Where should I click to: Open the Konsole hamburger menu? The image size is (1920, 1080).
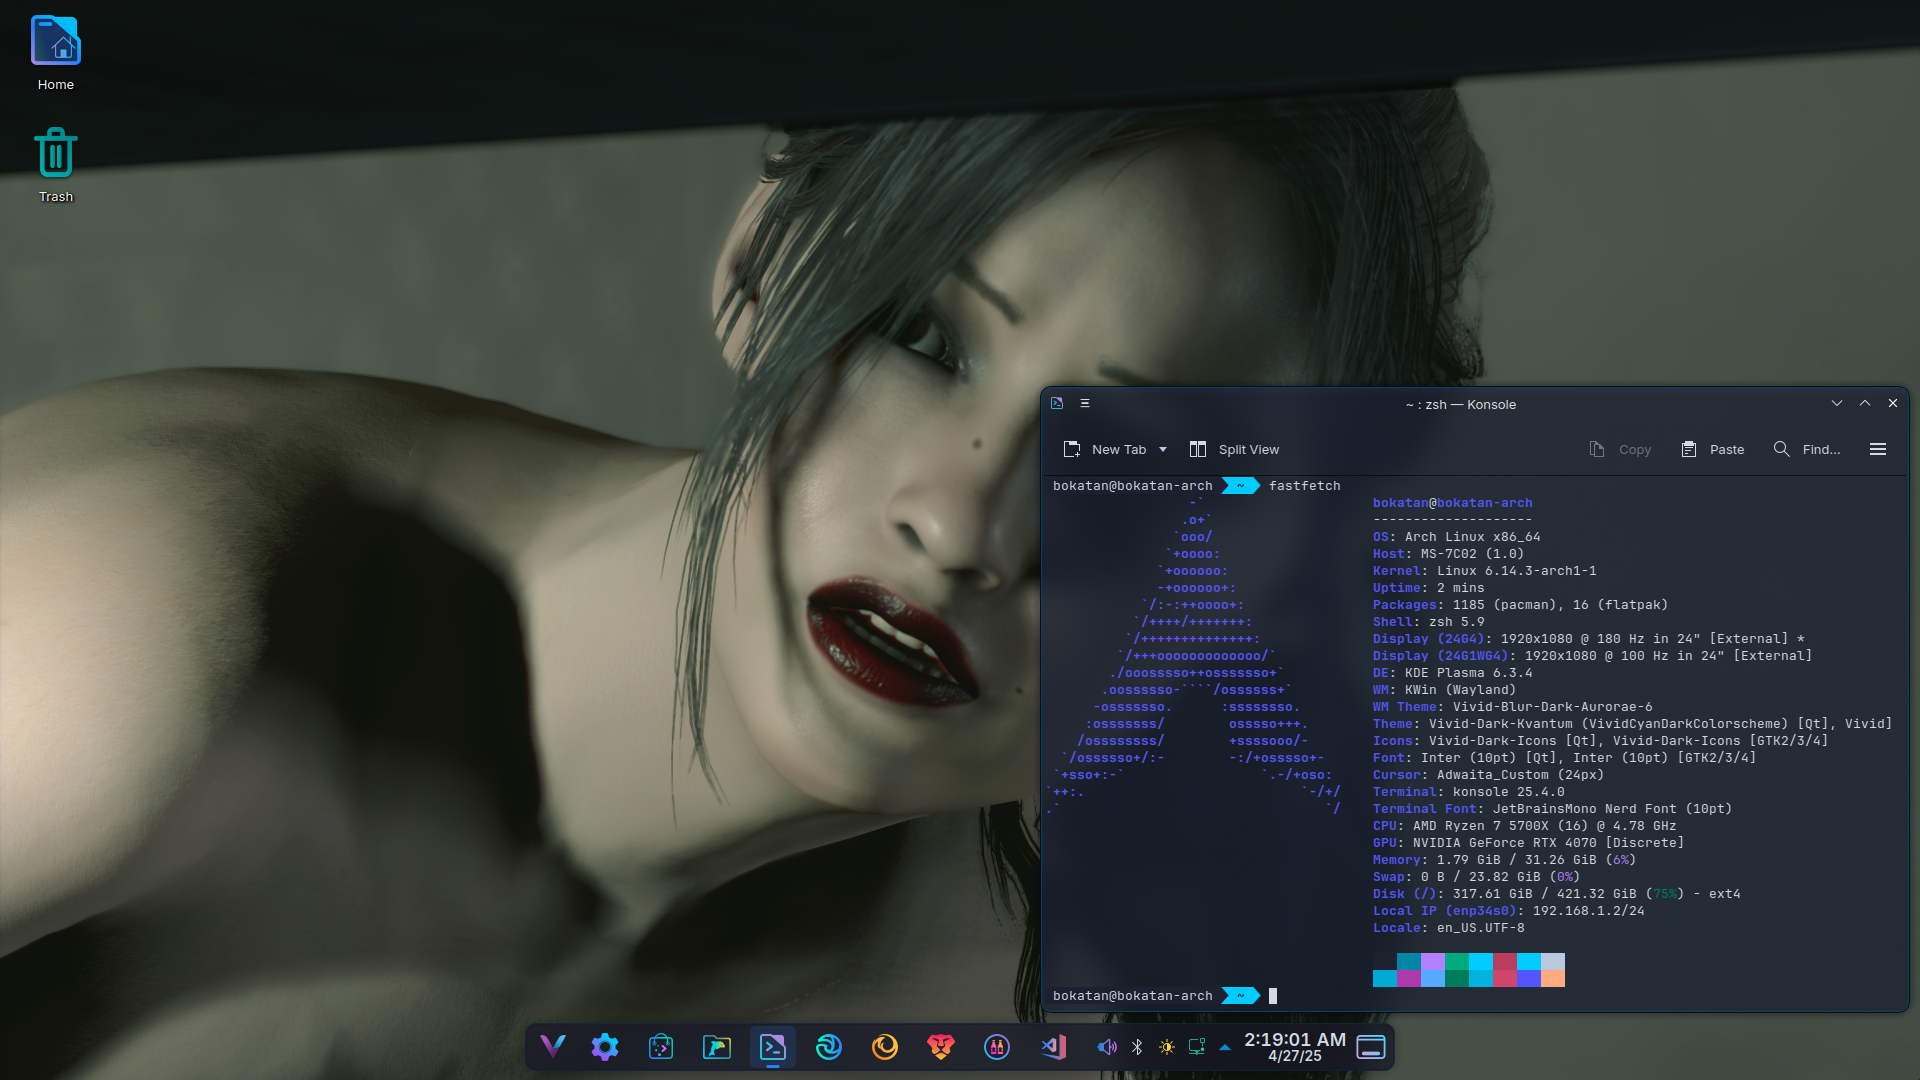1878,450
